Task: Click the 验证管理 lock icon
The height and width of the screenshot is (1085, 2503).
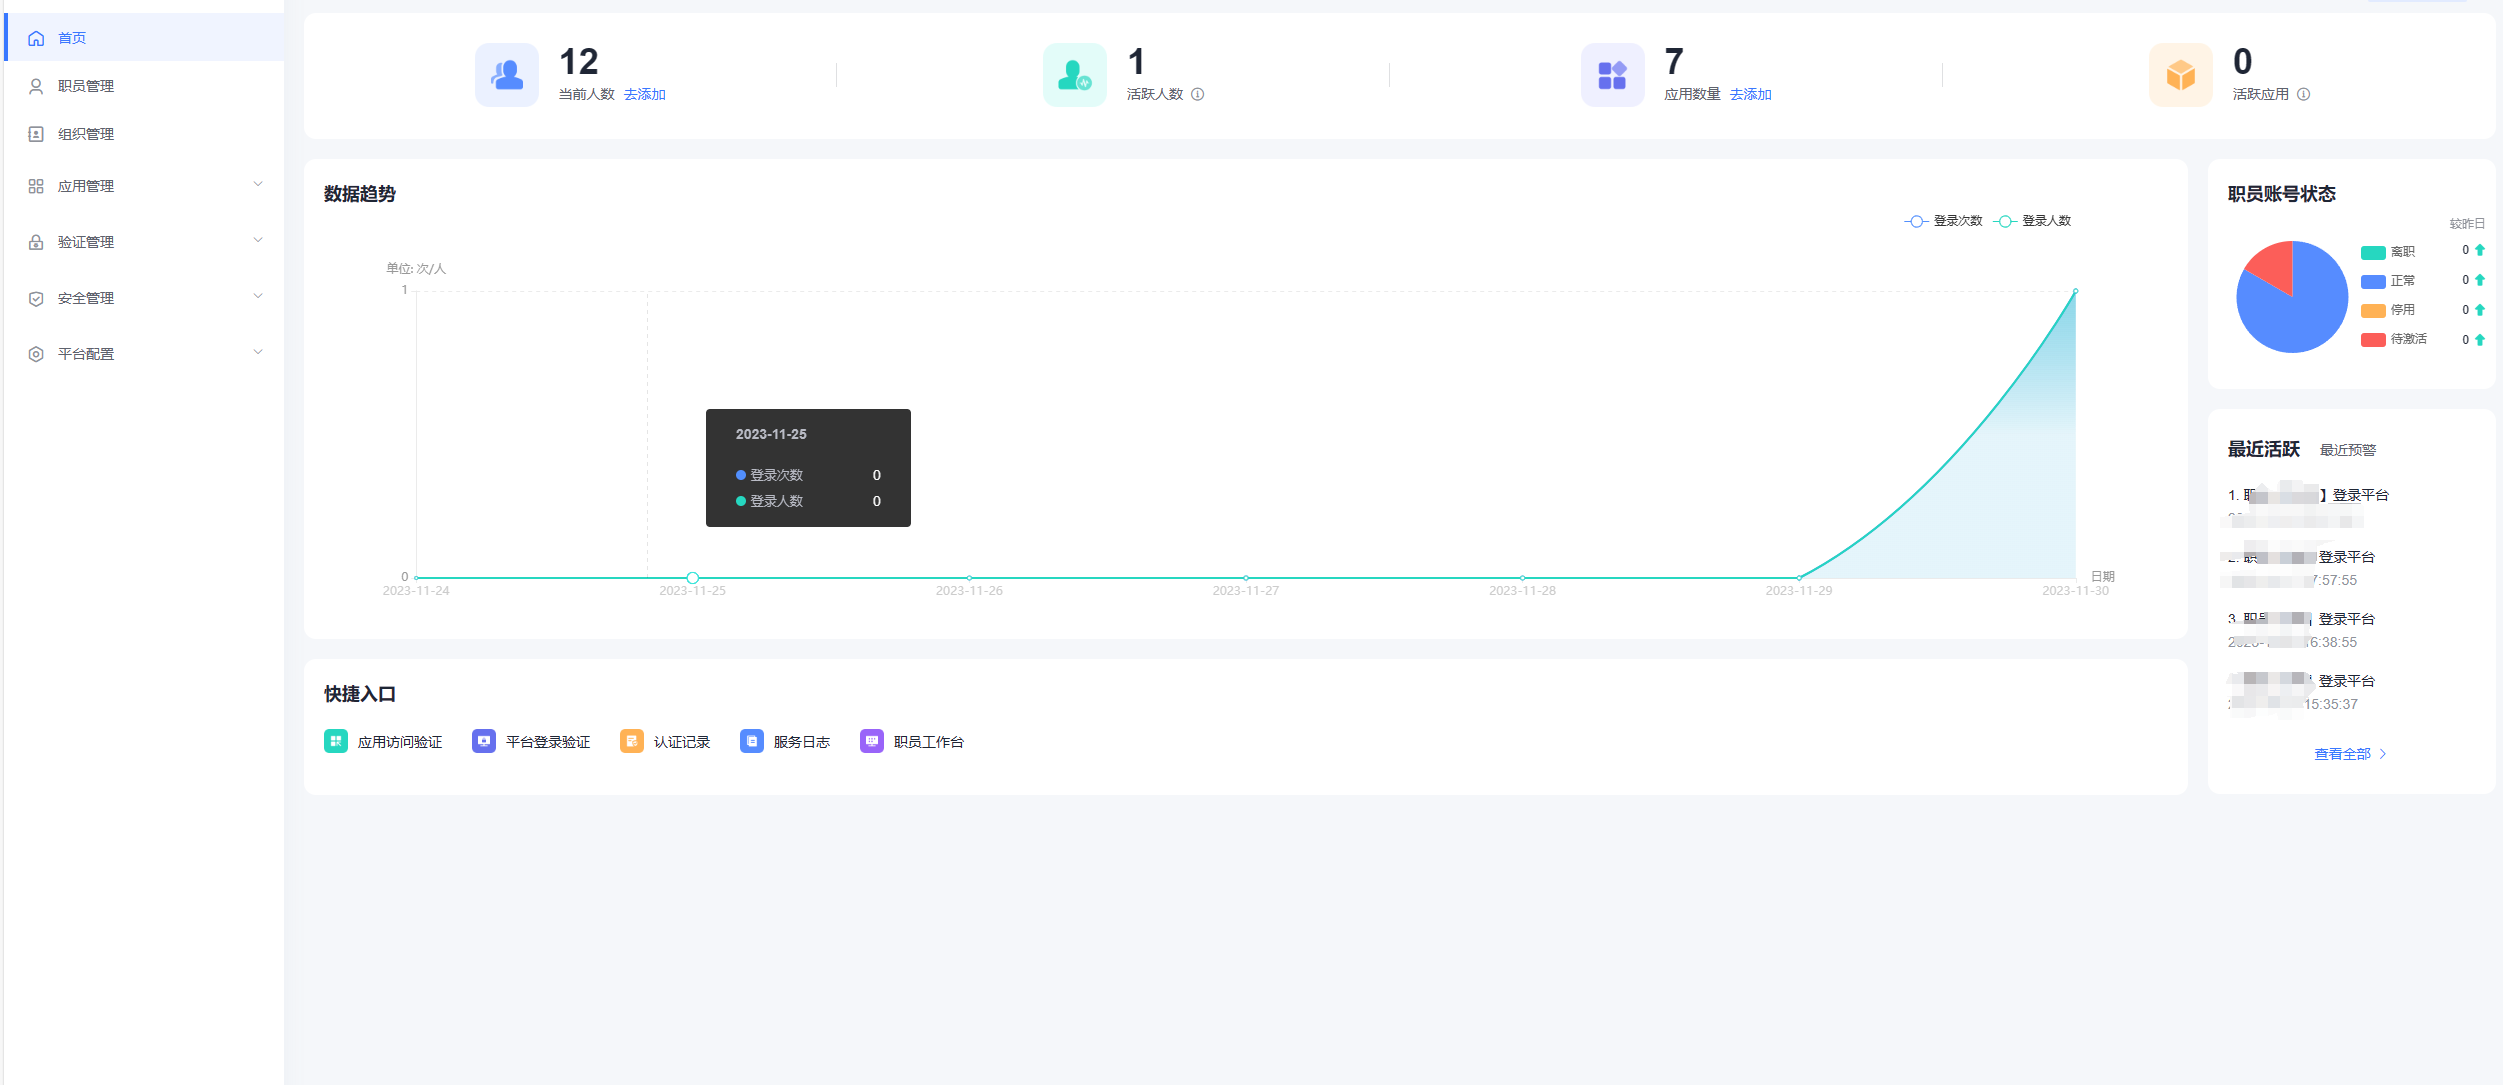Action: [x=36, y=242]
